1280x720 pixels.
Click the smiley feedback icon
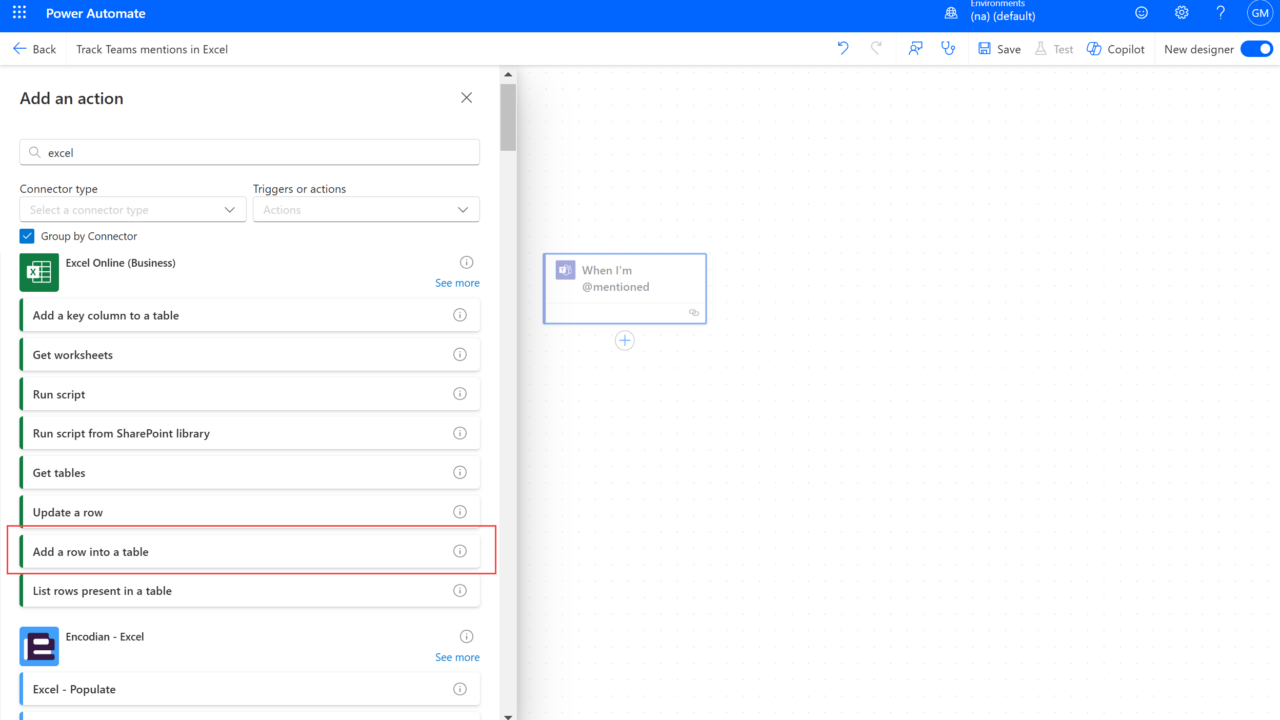click(1142, 13)
